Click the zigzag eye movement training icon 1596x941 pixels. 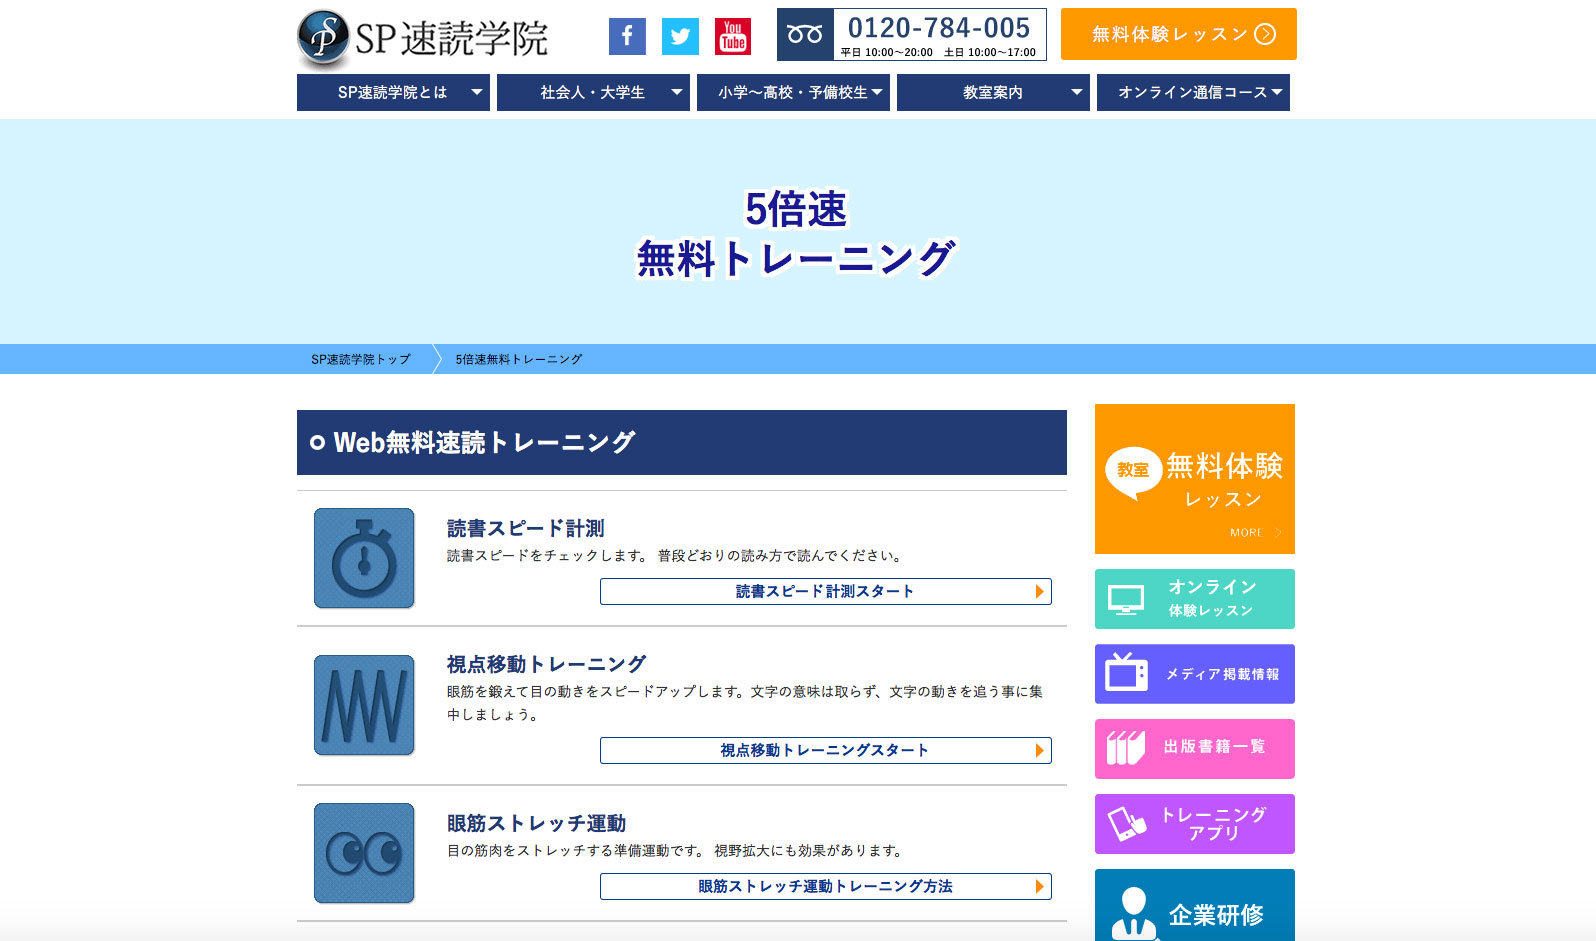(x=364, y=705)
